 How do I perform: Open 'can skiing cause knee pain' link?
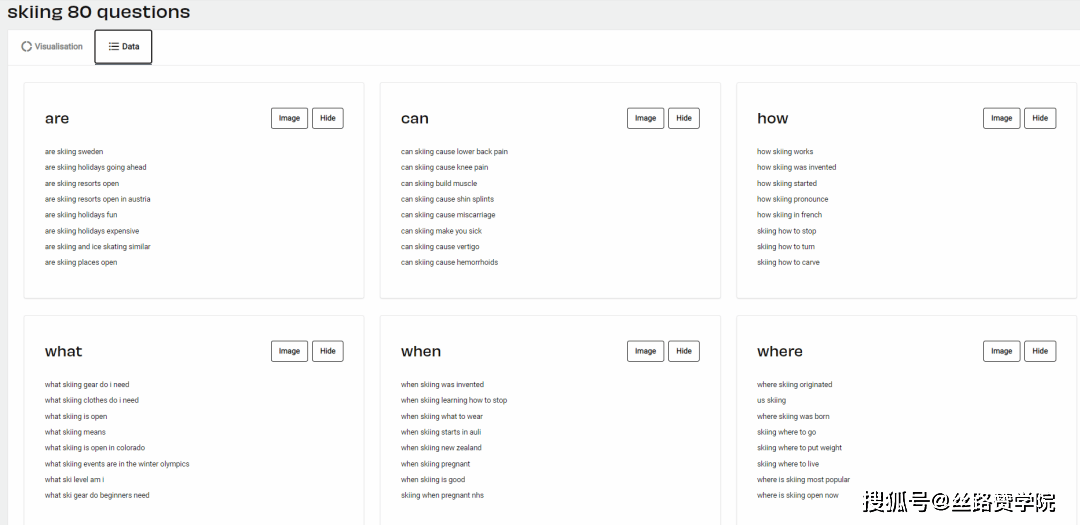pos(444,167)
